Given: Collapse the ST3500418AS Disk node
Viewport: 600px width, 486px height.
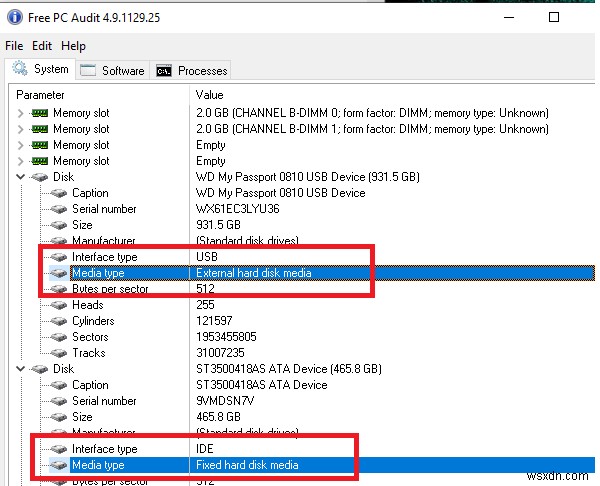Looking at the screenshot, I should coord(21,369).
